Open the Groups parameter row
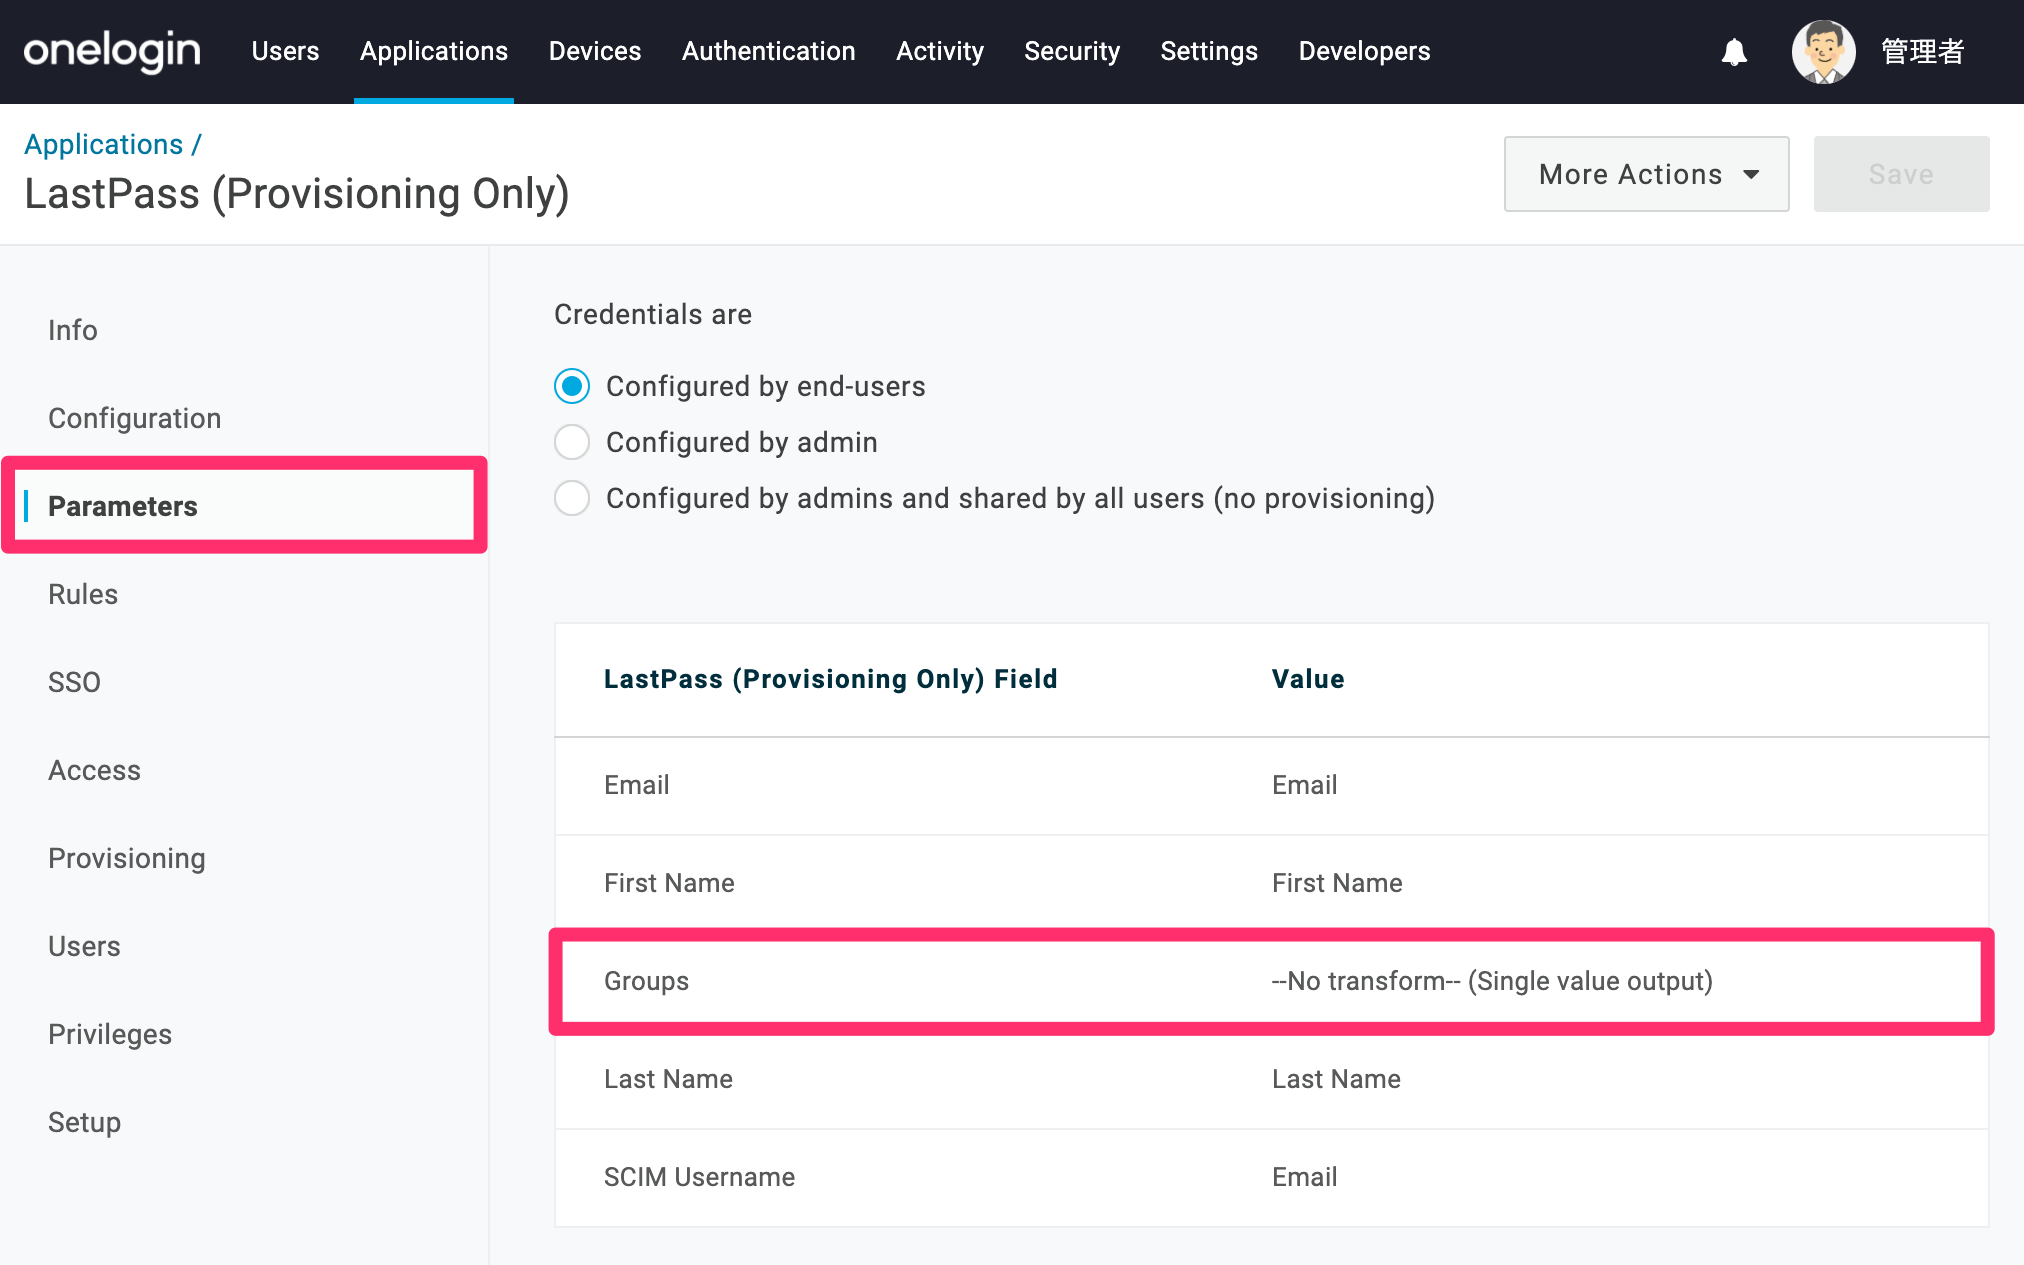This screenshot has width=2024, height=1265. [1271, 981]
